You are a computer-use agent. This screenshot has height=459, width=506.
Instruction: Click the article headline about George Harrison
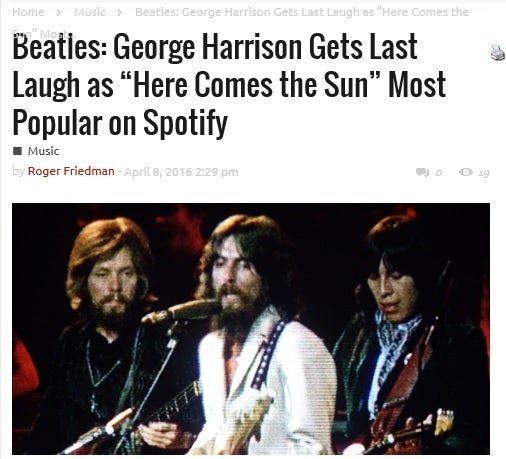(229, 85)
